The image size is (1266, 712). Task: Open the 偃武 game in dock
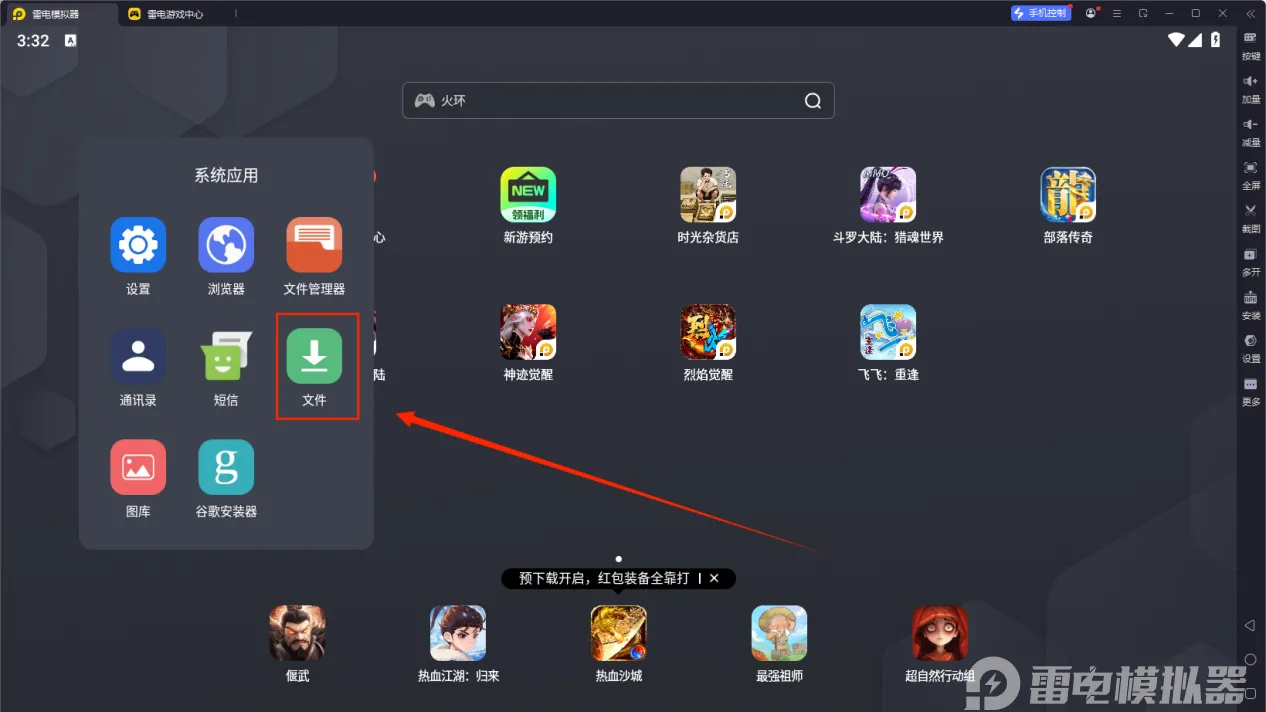297,633
